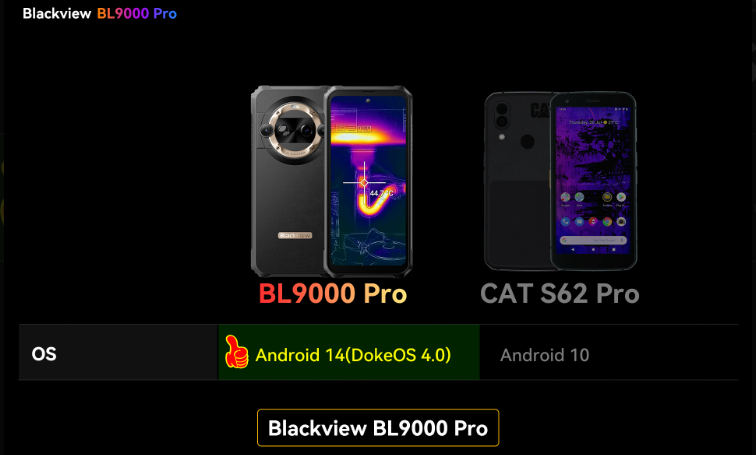This screenshot has height=455, width=756.
Task: Click the dual camera lenses on CAT S62 Pro
Action: pos(501,115)
